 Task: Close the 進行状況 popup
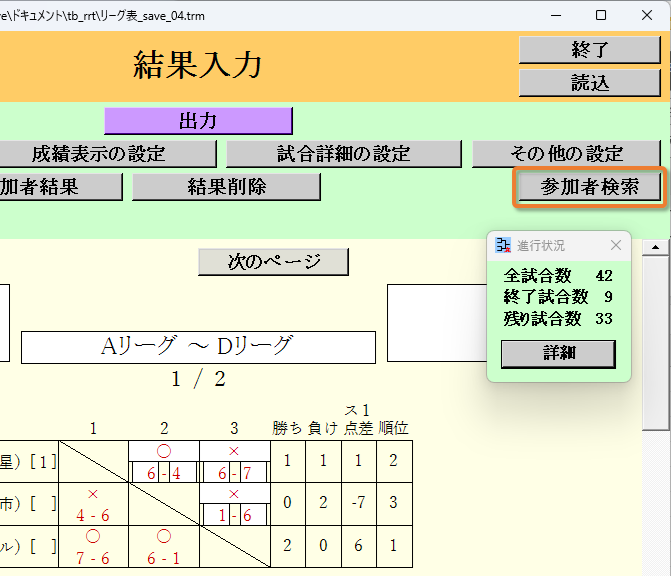[616, 245]
